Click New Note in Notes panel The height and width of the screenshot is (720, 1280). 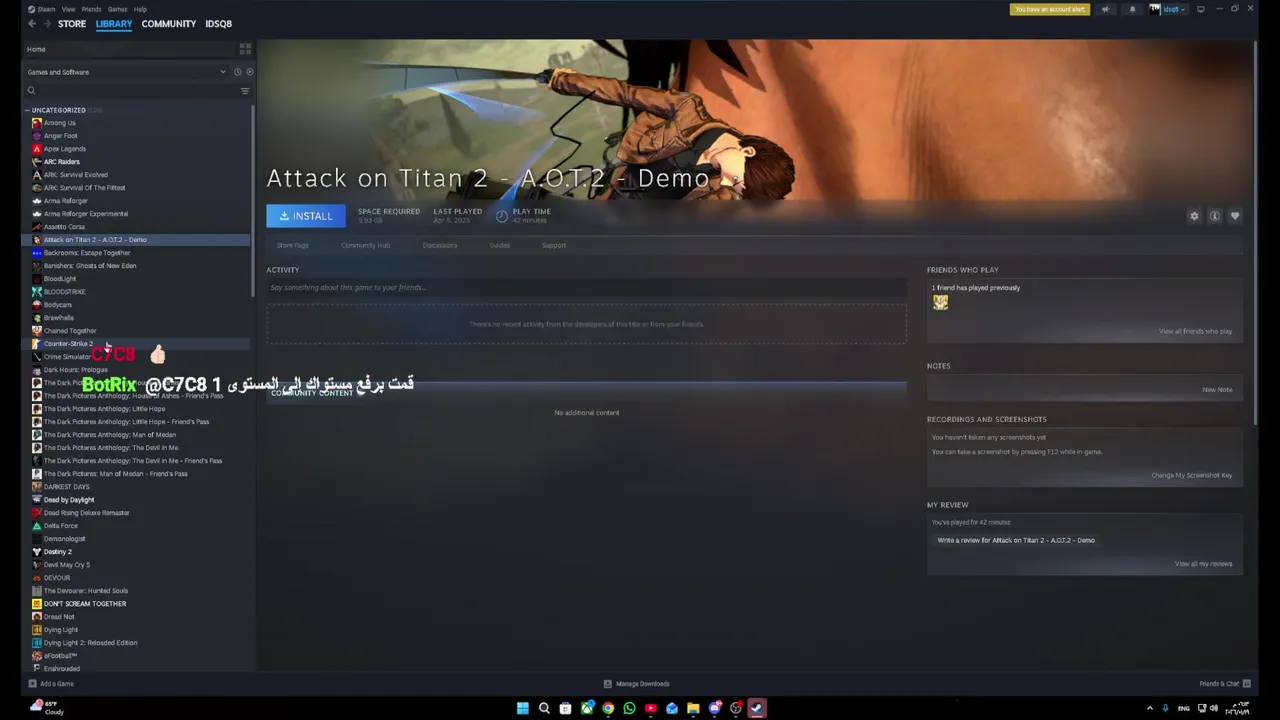coord(1217,389)
